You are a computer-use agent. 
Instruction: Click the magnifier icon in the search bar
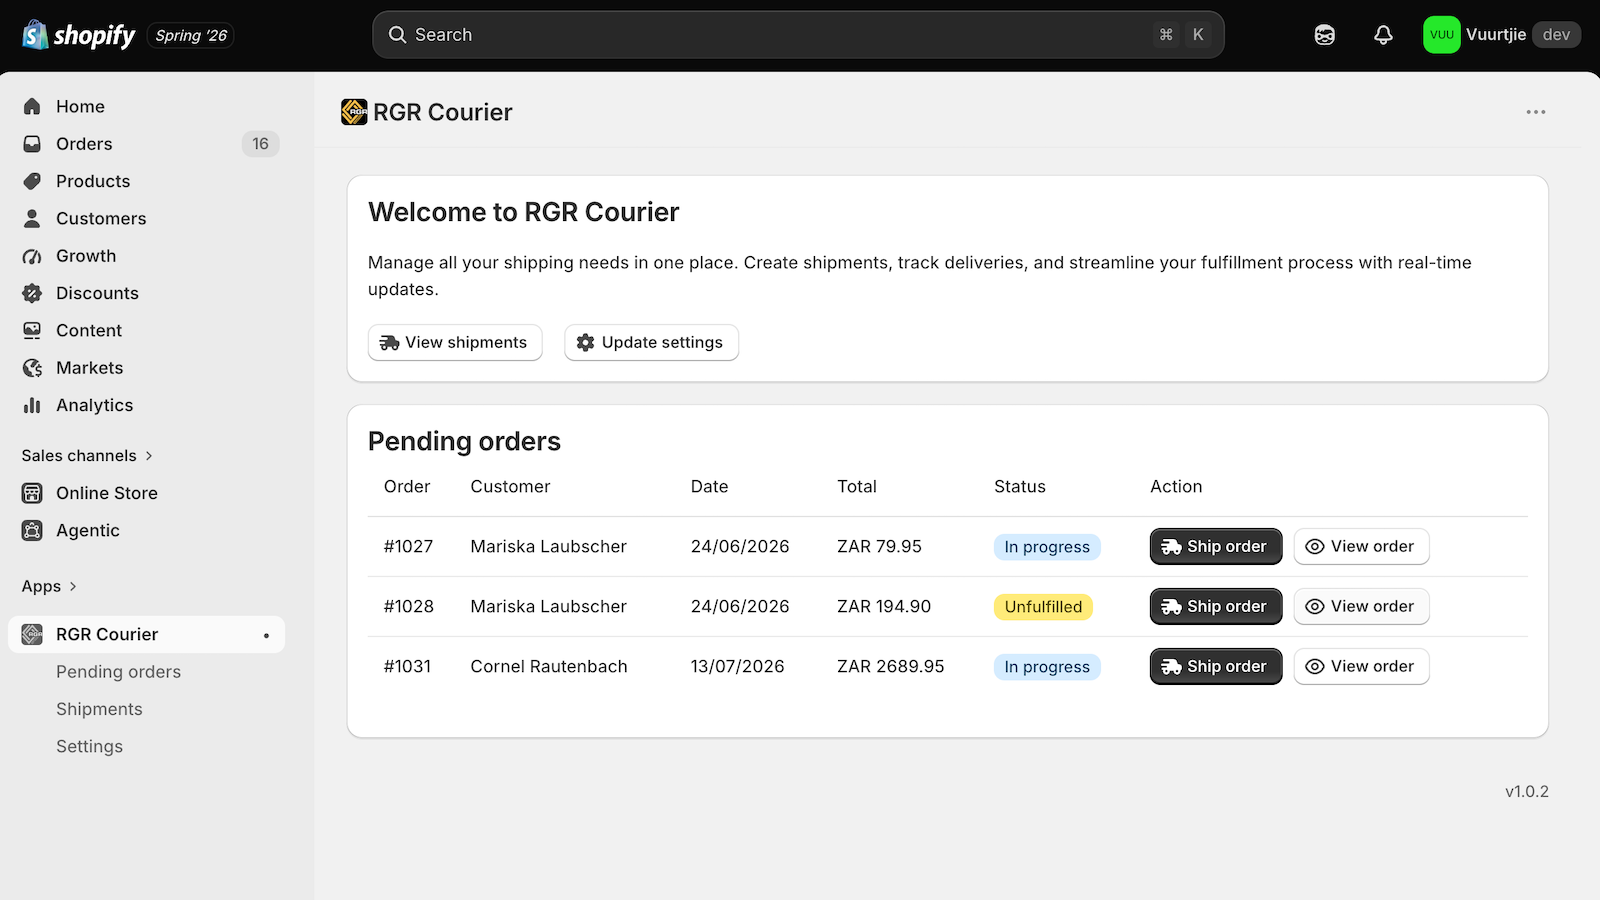point(397,35)
